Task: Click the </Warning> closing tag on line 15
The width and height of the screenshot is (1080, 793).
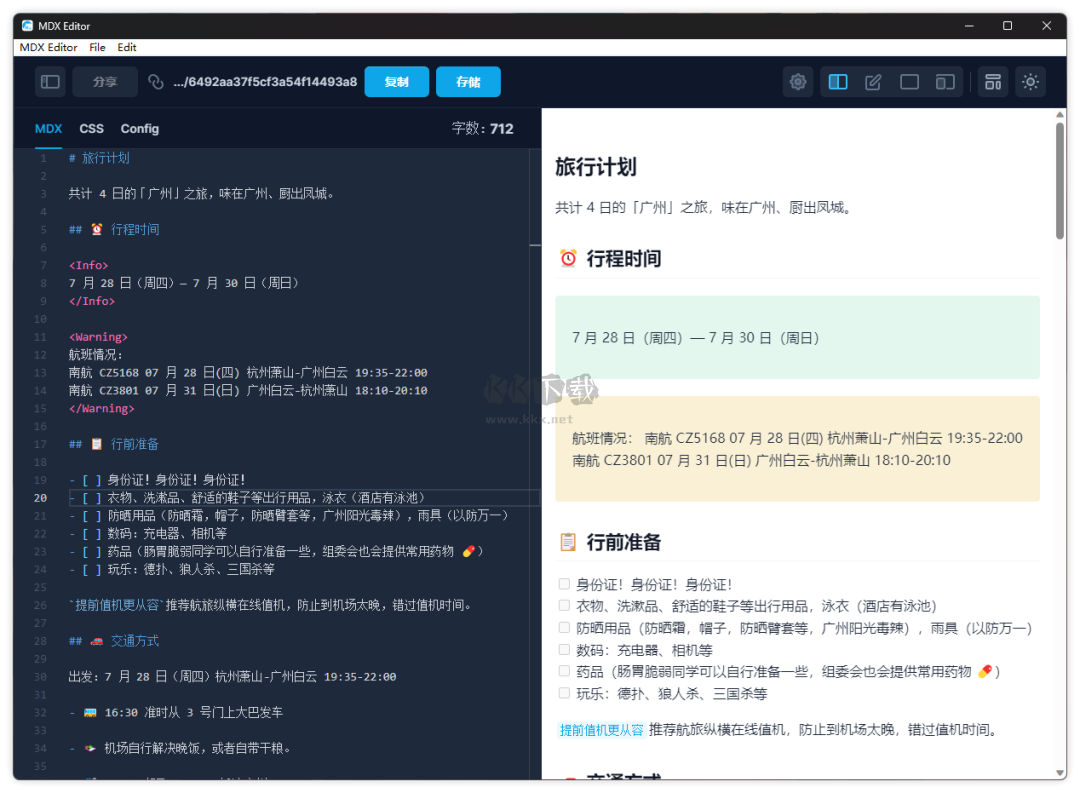Action: (x=101, y=409)
